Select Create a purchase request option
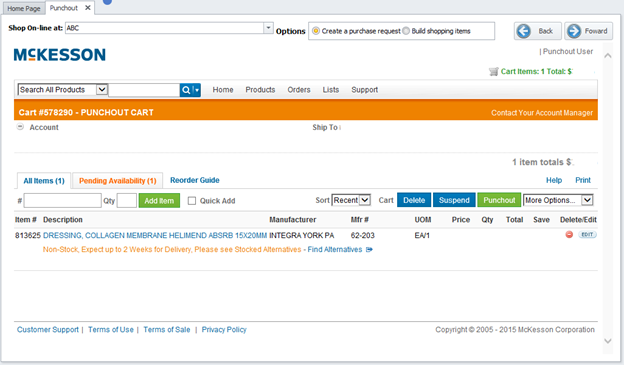The image size is (624, 365). tap(316, 31)
